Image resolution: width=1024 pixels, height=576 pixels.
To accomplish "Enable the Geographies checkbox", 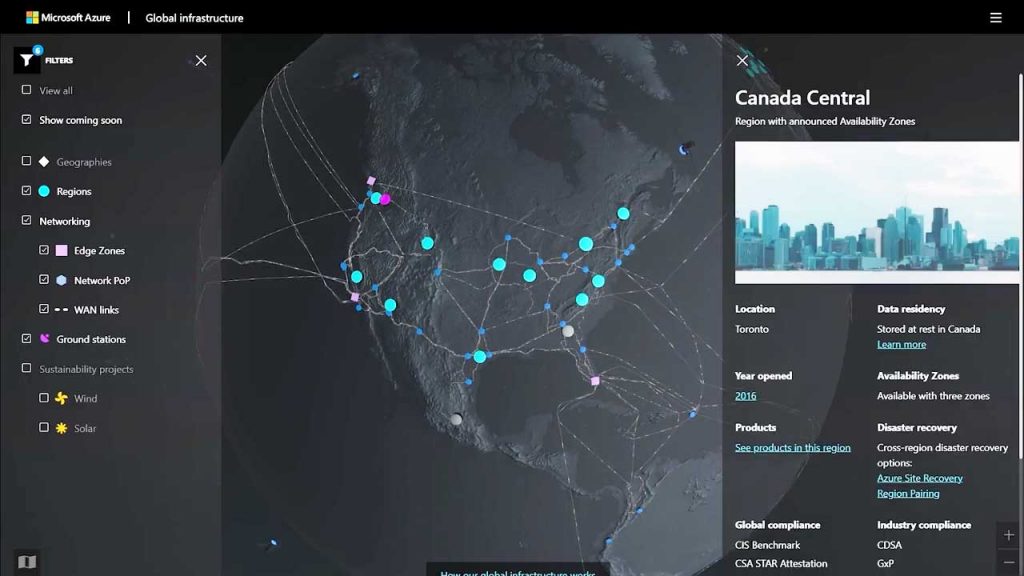I will (26, 161).
